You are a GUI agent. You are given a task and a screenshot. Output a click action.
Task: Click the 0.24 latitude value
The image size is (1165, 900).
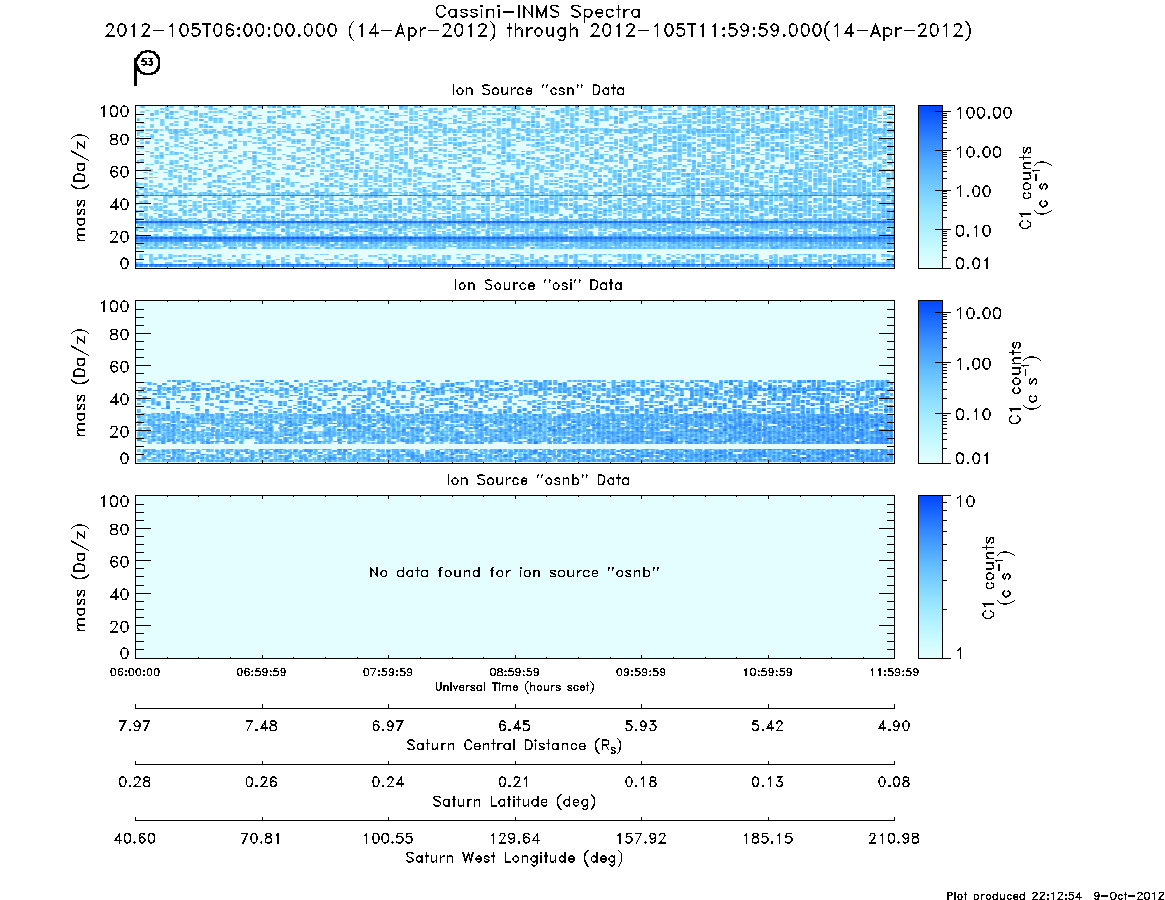388,782
